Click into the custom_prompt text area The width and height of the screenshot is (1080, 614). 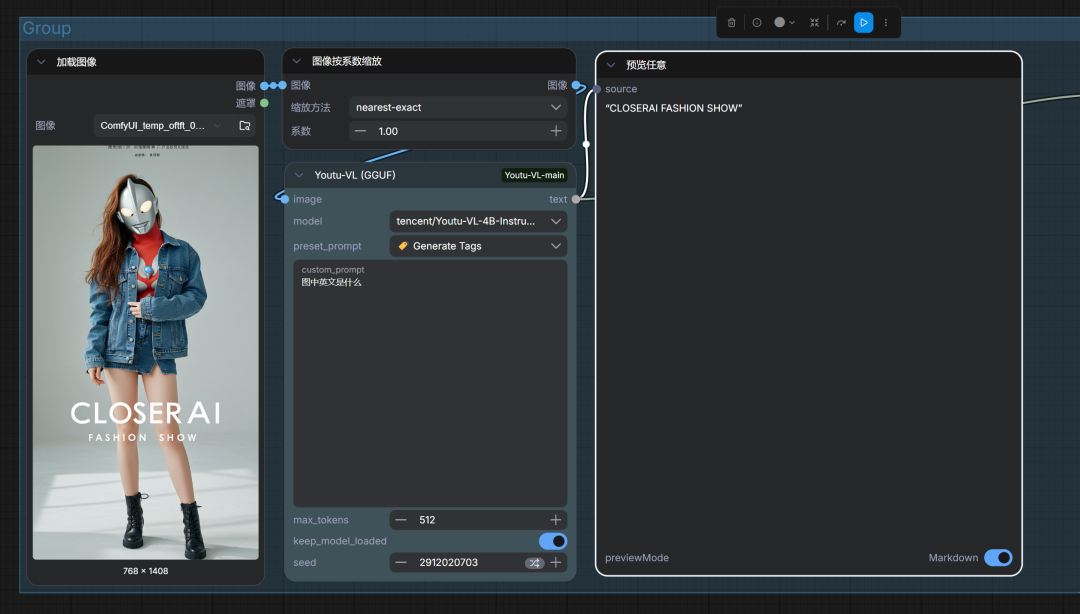click(430, 384)
